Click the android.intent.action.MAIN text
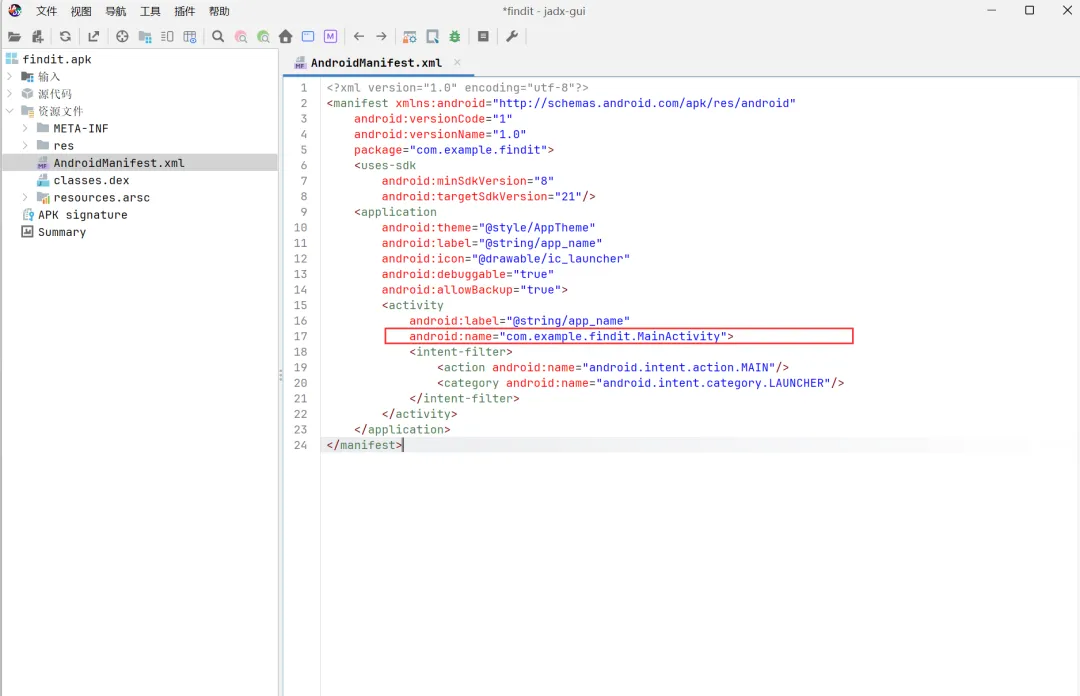The height and width of the screenshot is (696, 1080). 678,367
